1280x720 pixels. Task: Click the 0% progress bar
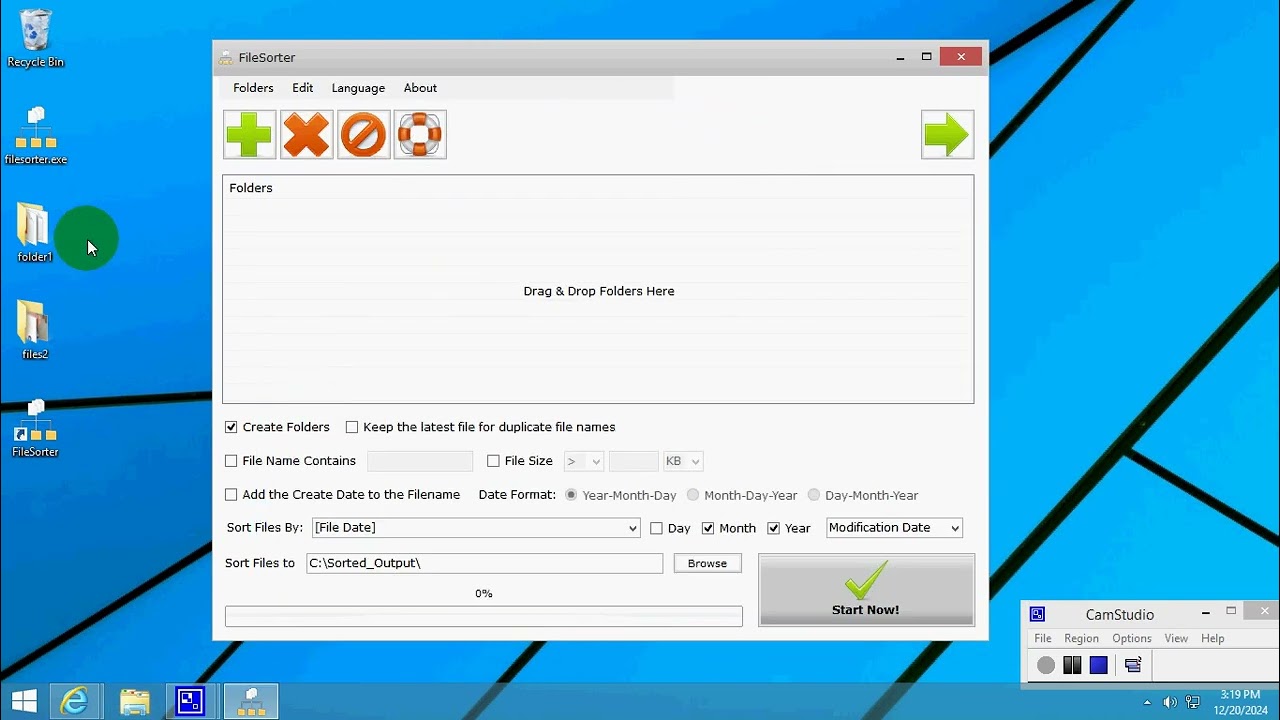tap(484, 616)
